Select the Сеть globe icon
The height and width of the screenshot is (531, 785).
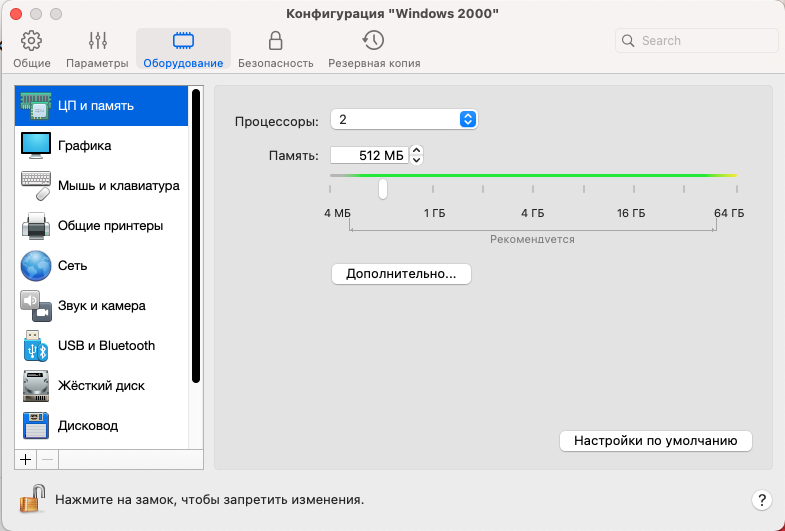point(36,266)
